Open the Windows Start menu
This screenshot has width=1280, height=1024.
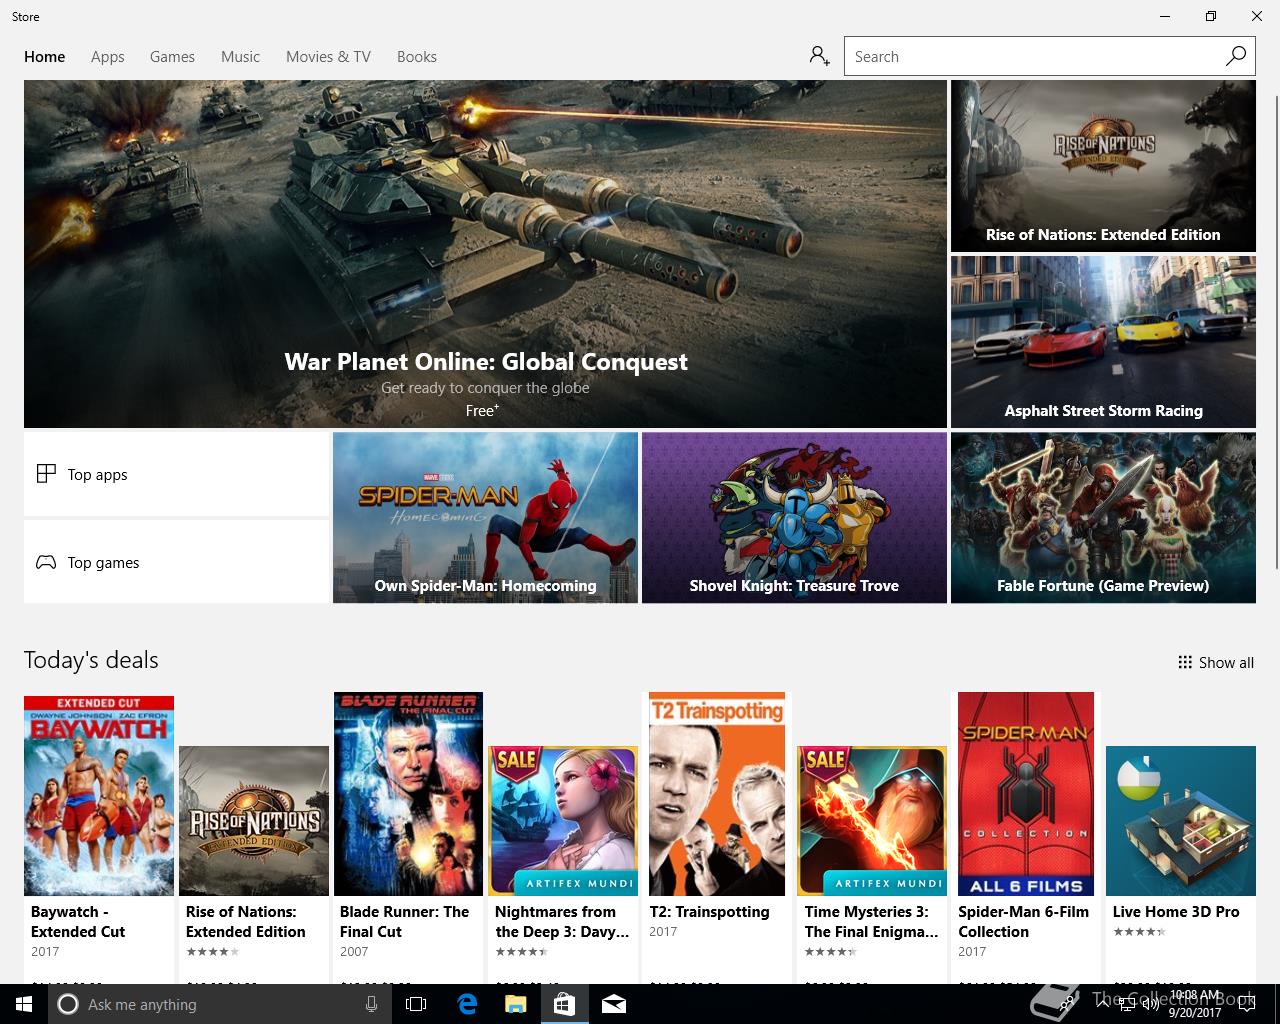(24, 1004)
